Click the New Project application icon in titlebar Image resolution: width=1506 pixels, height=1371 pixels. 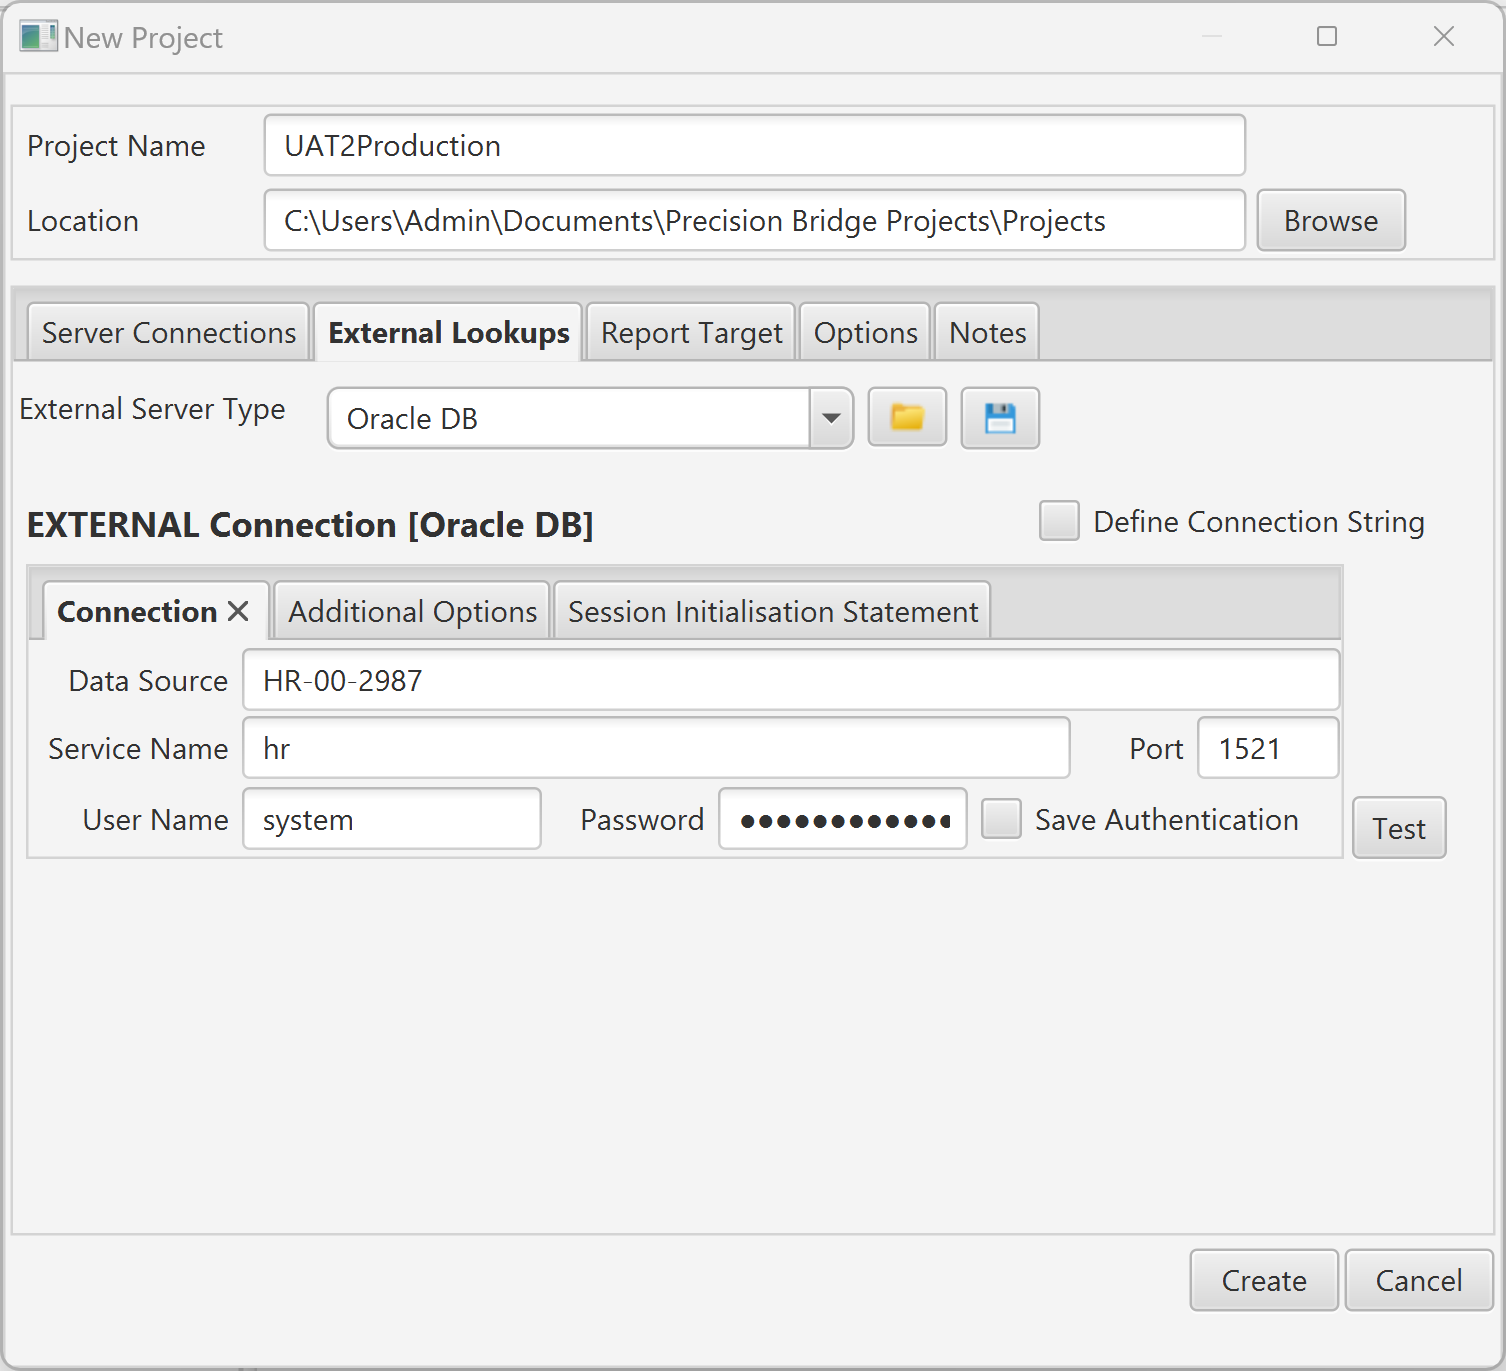[38, 36]
